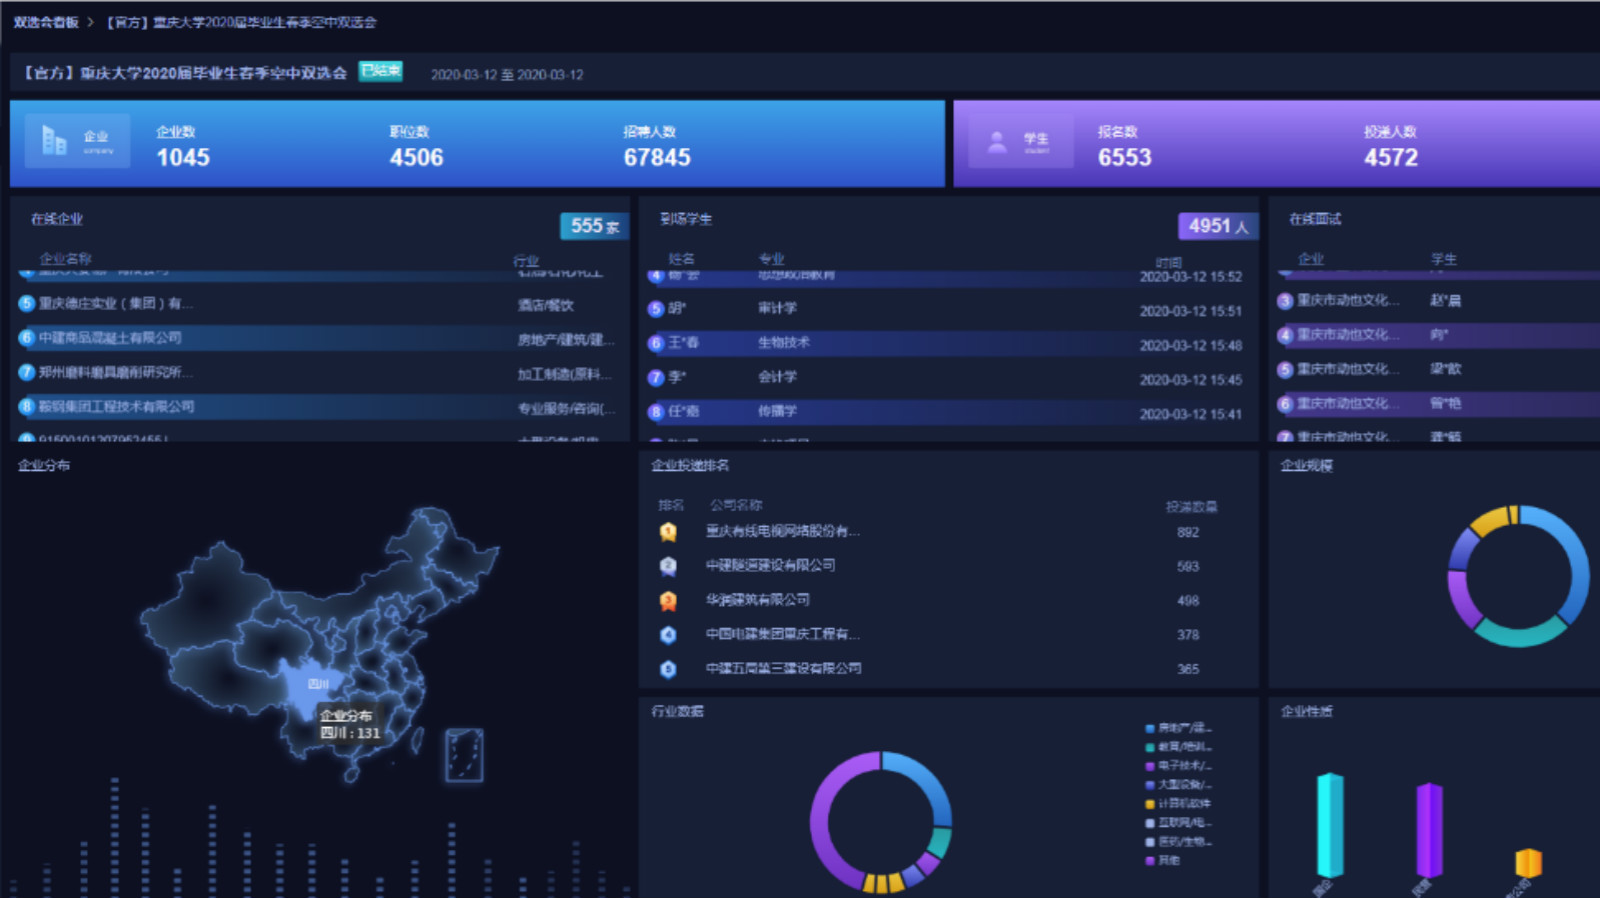Select student row 王*春 生物技术
Image resolution: width=1600 pixels, height=898 pixels.
click(948, 343)
